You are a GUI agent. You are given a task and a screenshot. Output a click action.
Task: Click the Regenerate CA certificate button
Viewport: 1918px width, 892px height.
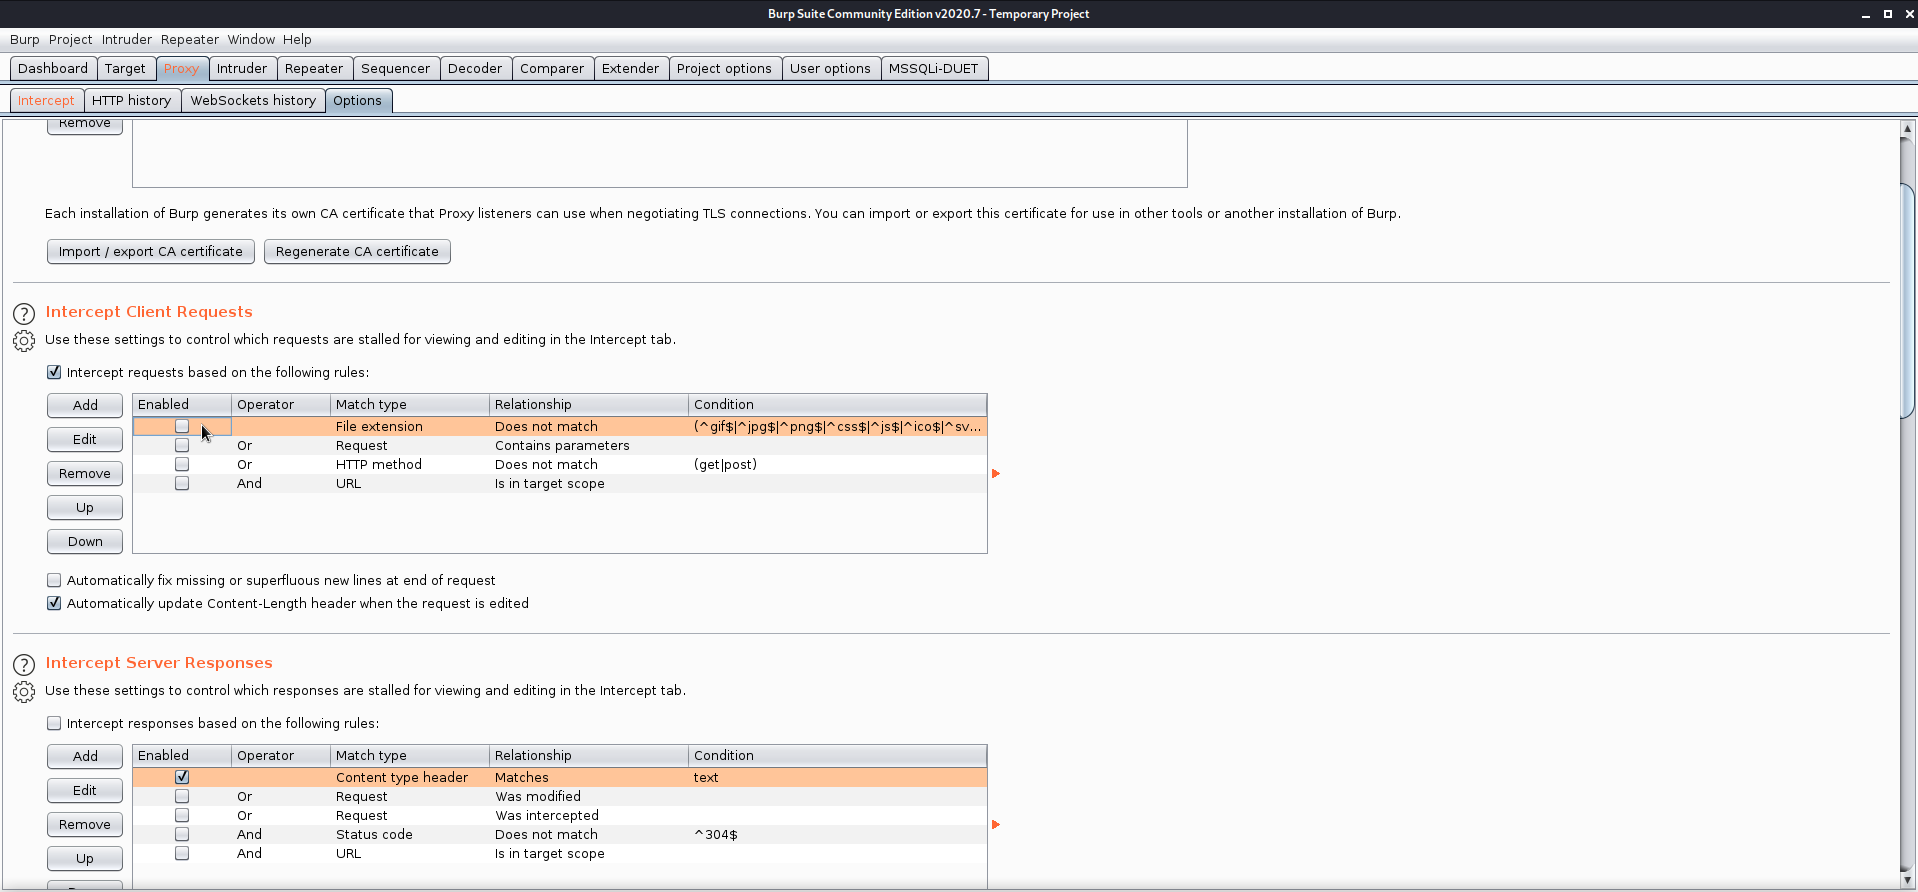point(357,251)
